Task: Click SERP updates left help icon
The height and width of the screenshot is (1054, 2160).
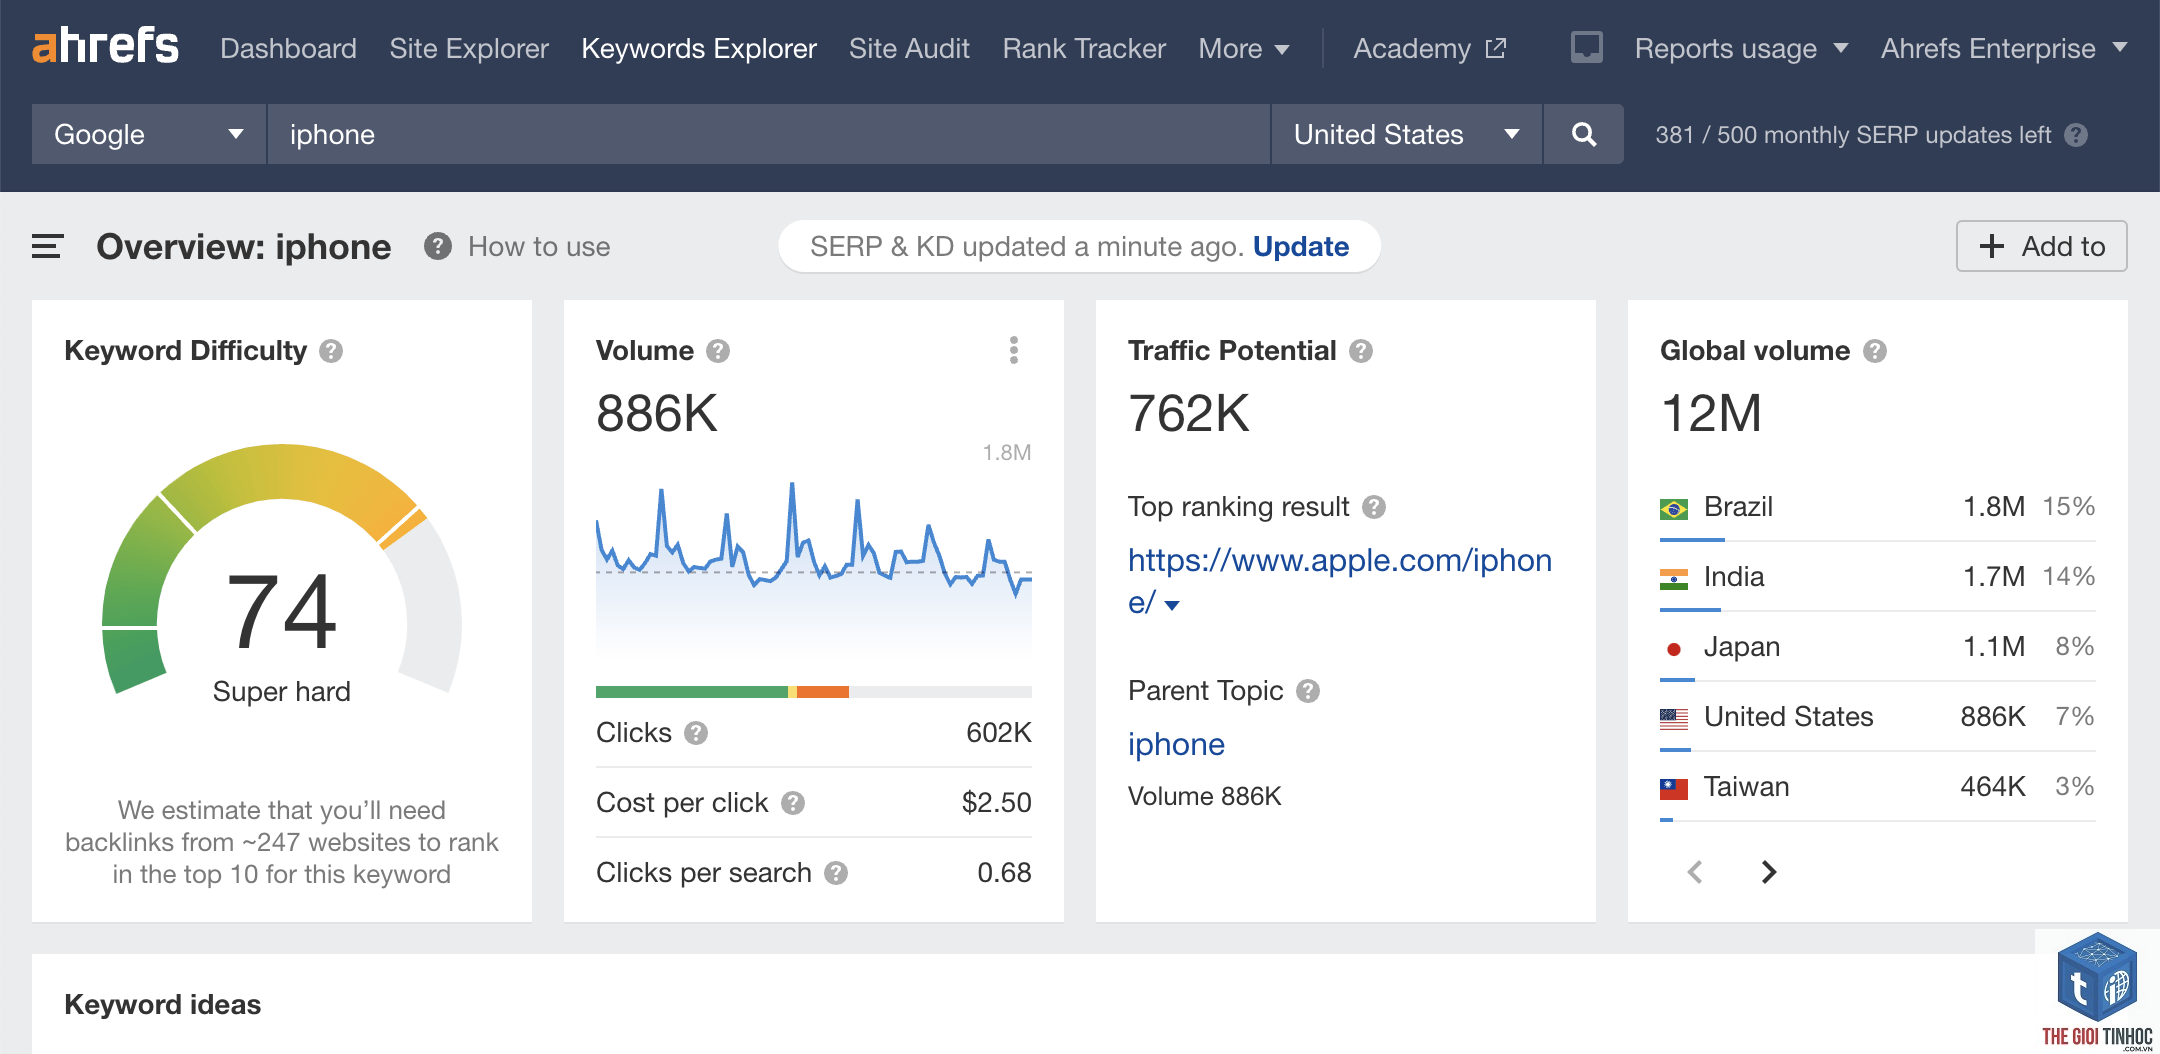Action: click(2076, 135)
